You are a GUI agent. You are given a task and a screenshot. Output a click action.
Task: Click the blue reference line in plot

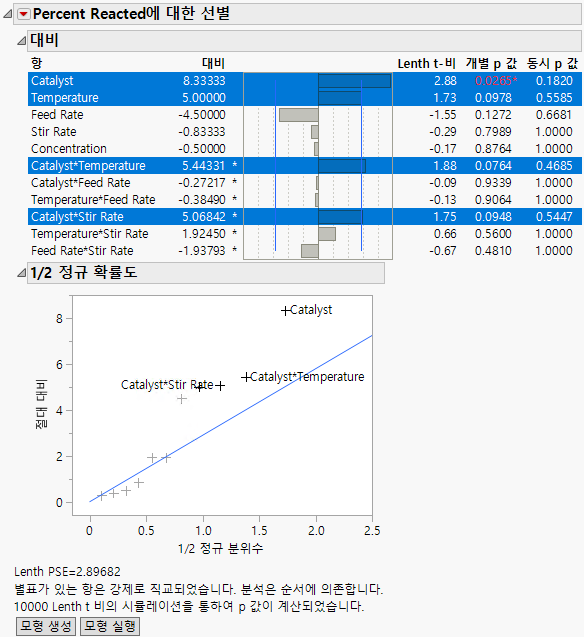tap(231, 418)
